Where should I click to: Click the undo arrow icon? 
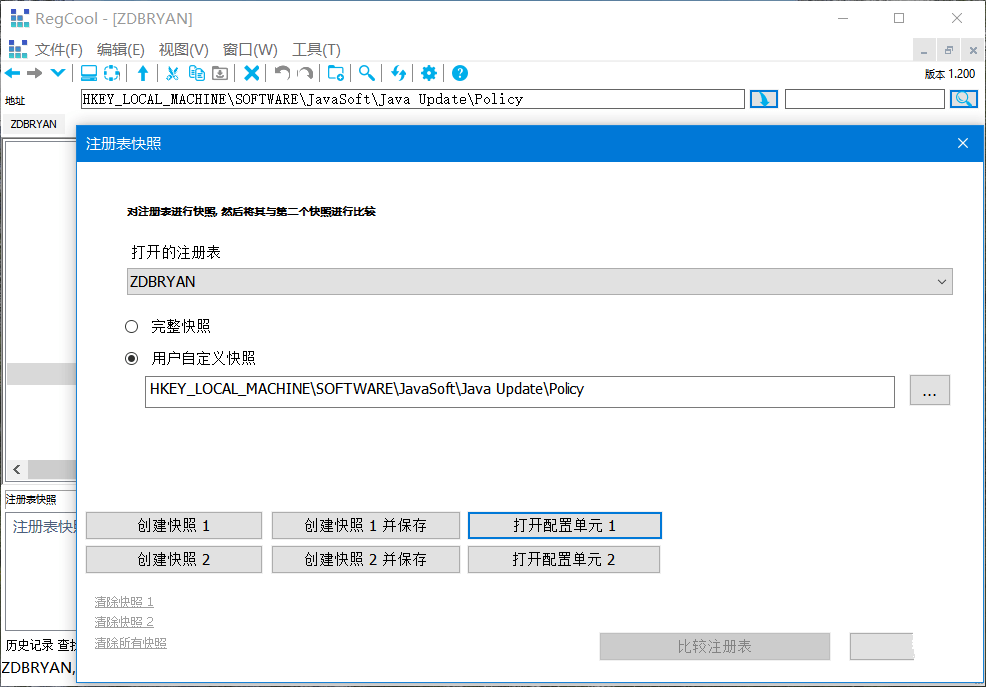[282, 73]
